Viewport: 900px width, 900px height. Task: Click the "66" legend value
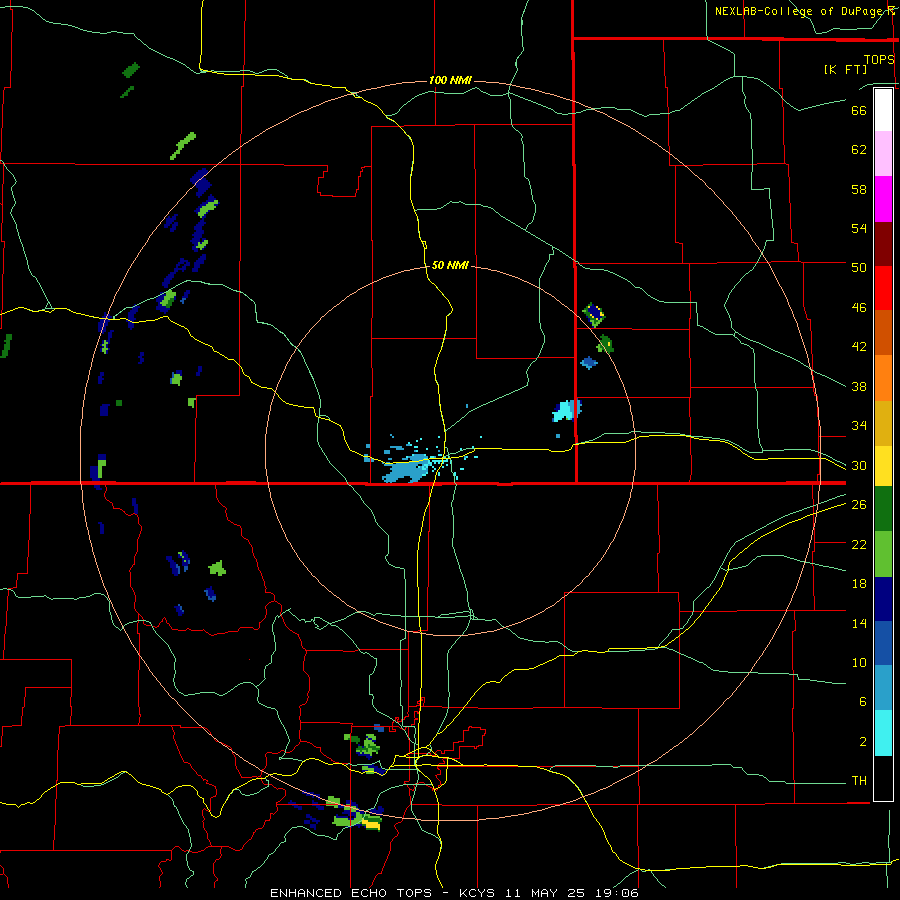click(859, 110)
